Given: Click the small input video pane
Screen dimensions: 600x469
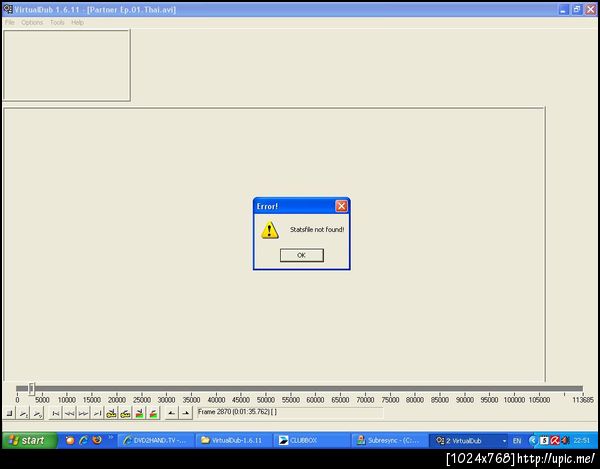Looking at the screenshot, I should (67, 65).
